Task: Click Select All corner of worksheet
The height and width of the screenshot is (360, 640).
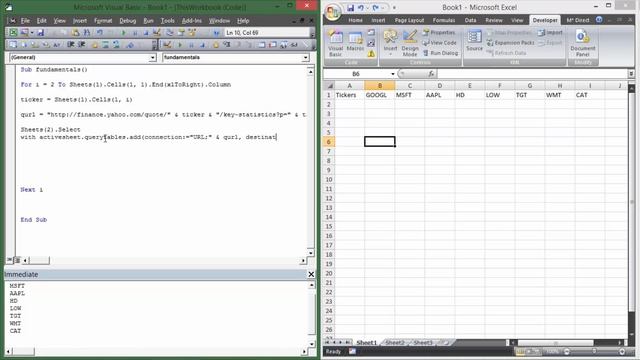Action: point(329,85)
